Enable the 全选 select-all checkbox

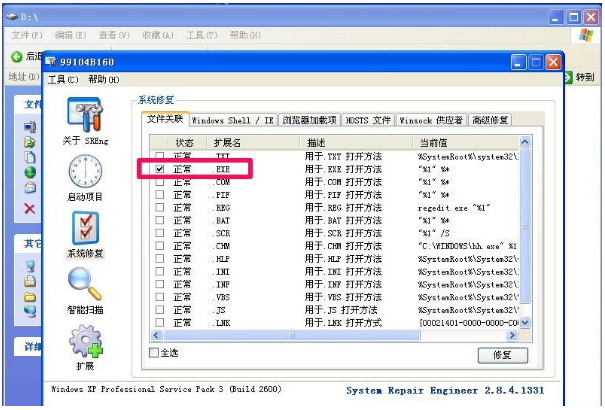coord(154,353)
